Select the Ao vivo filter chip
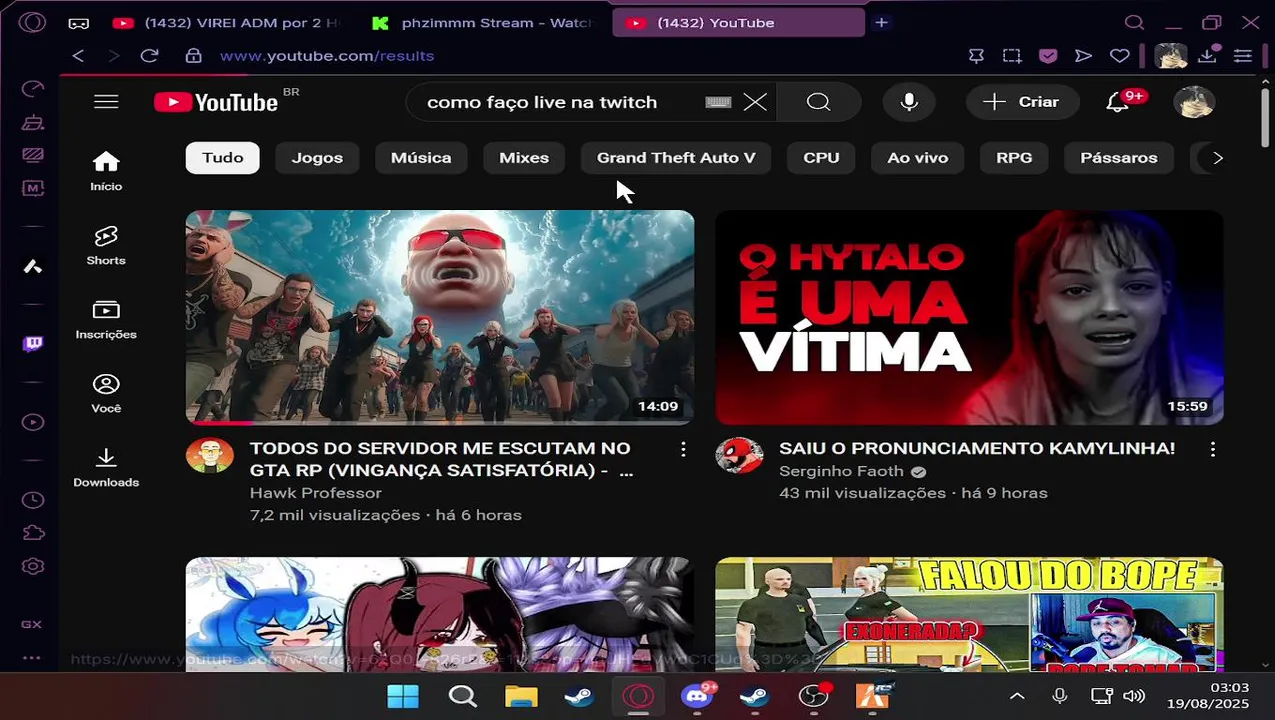1275x720 pixels. (917, 158)
